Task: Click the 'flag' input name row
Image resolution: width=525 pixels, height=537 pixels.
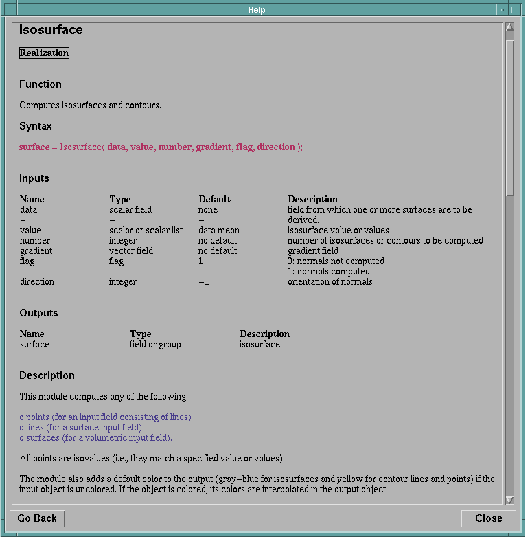Action: 27,261
